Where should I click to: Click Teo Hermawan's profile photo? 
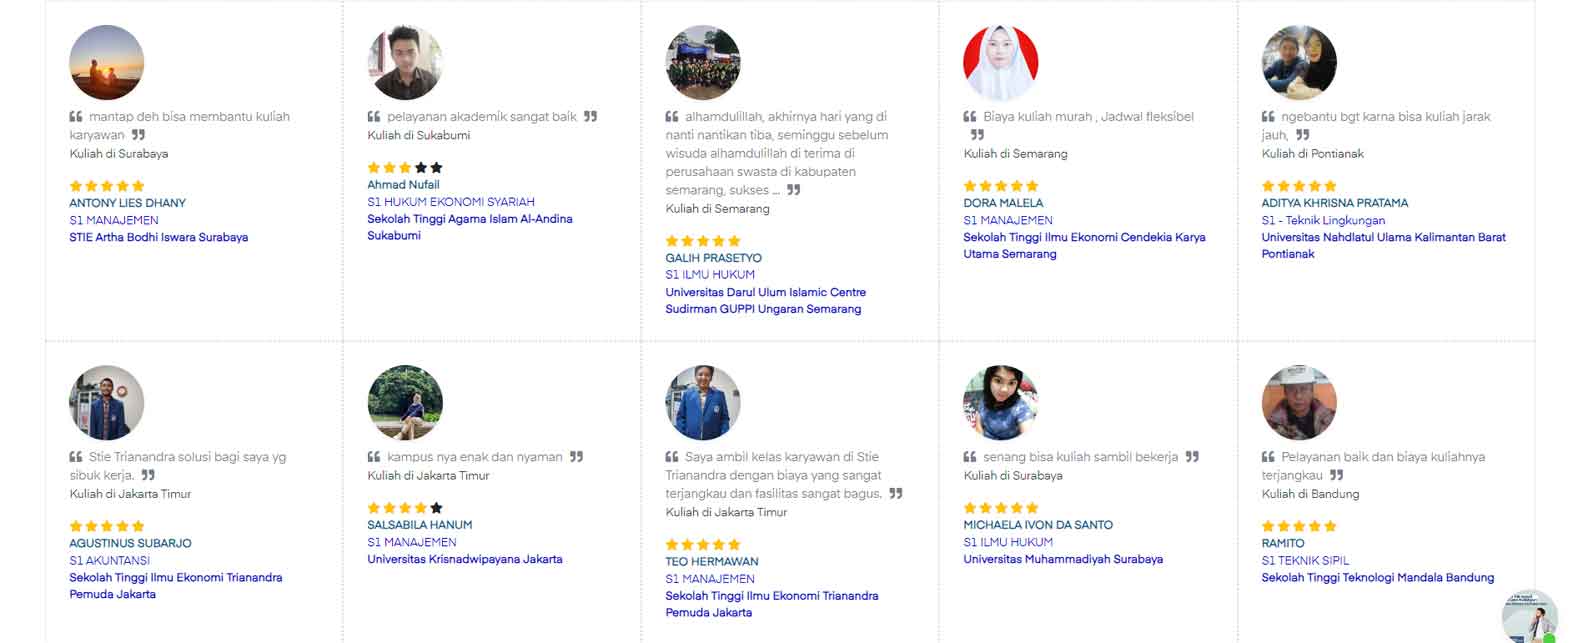tap(703, 403)
